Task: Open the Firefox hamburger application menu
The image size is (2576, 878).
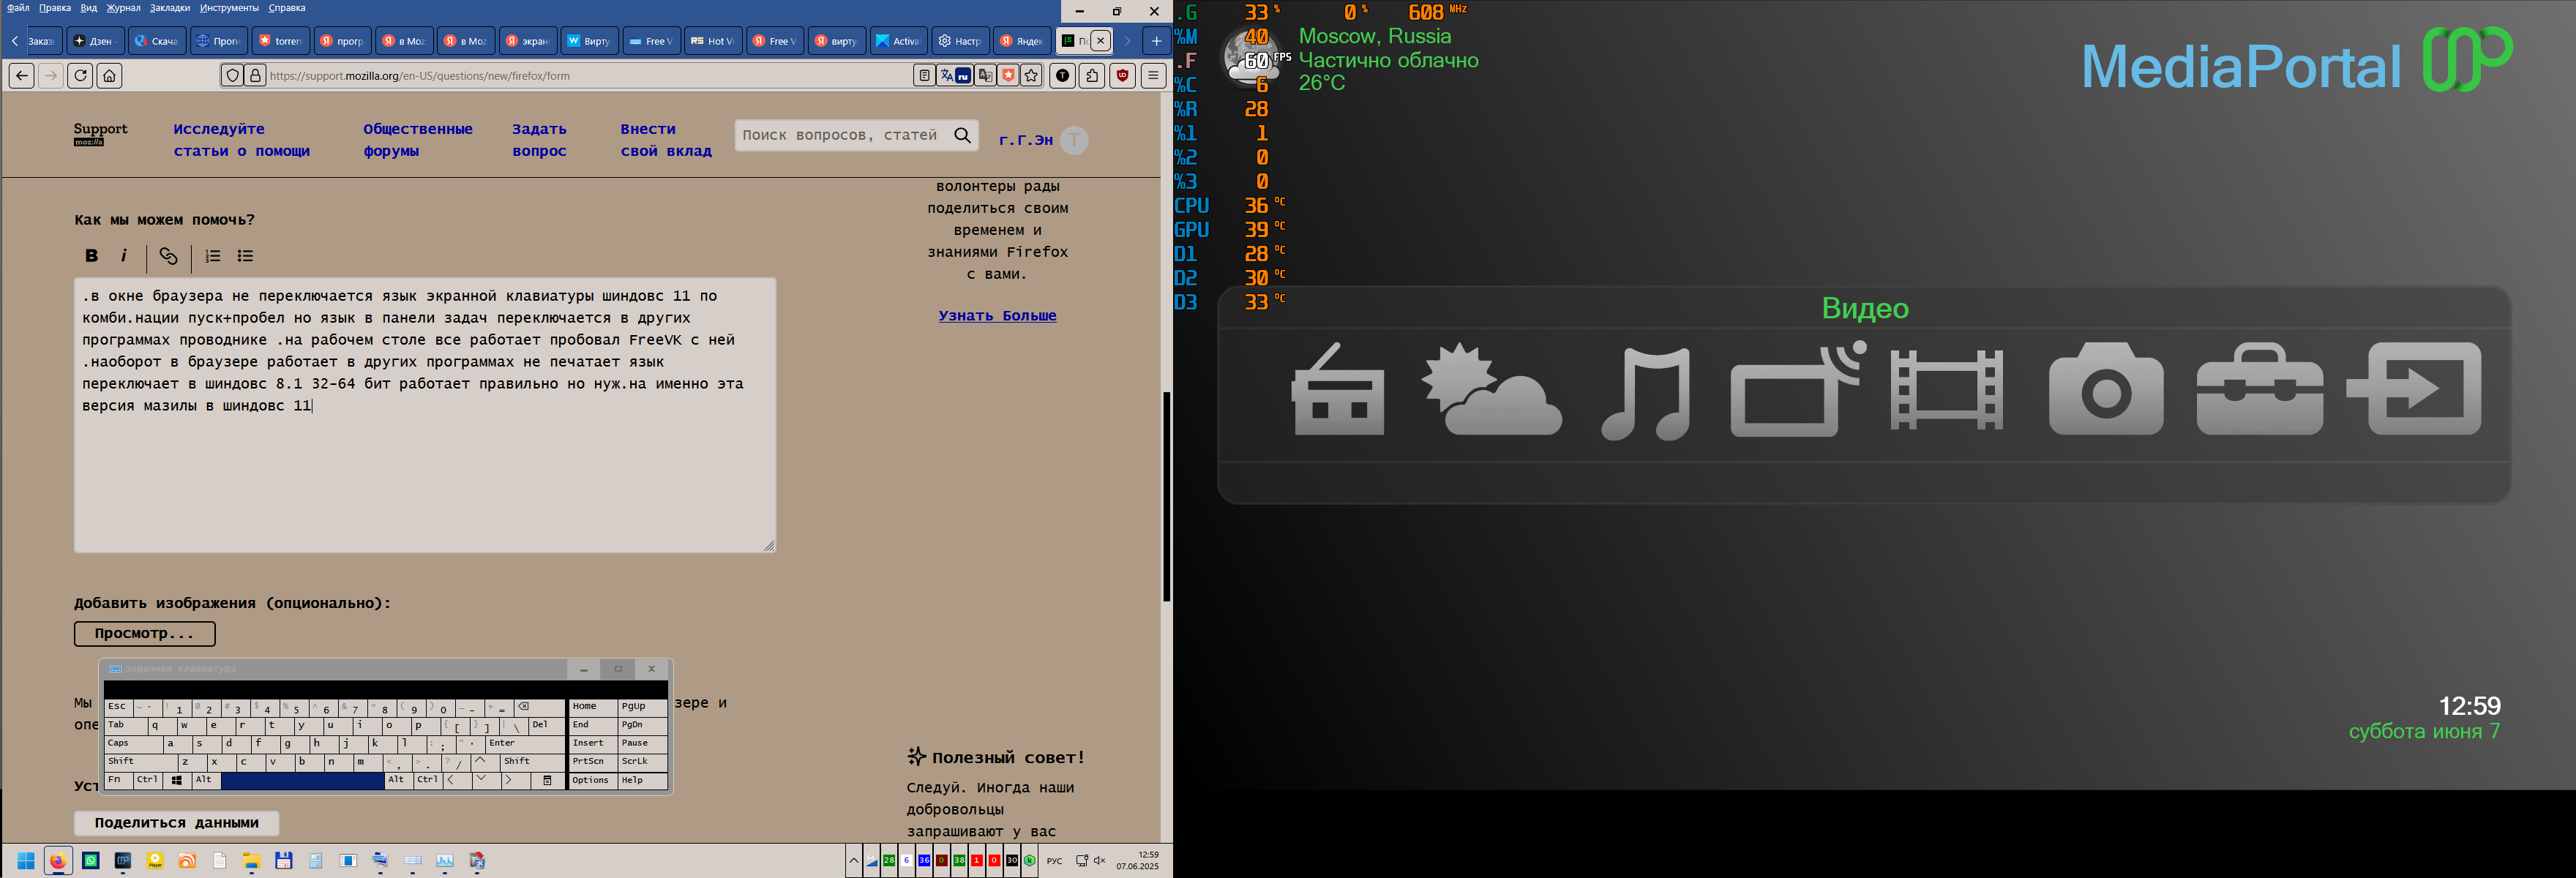Action: 1153,75
